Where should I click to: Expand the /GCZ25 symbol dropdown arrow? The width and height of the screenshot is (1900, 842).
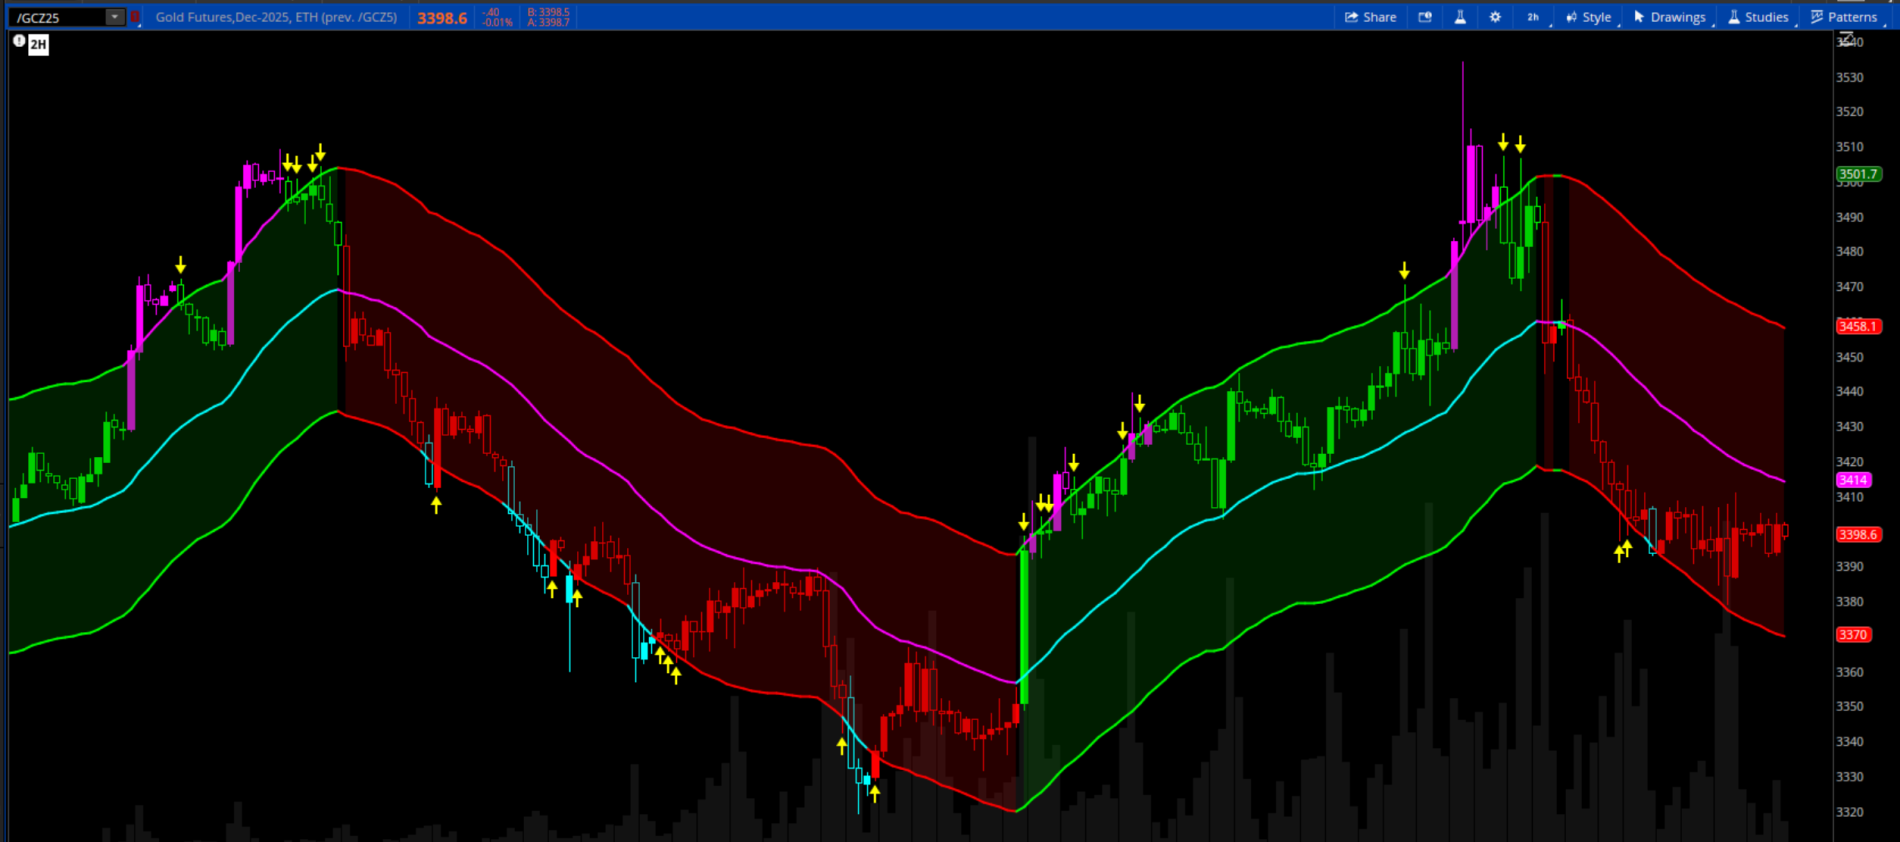click(115, 17)
